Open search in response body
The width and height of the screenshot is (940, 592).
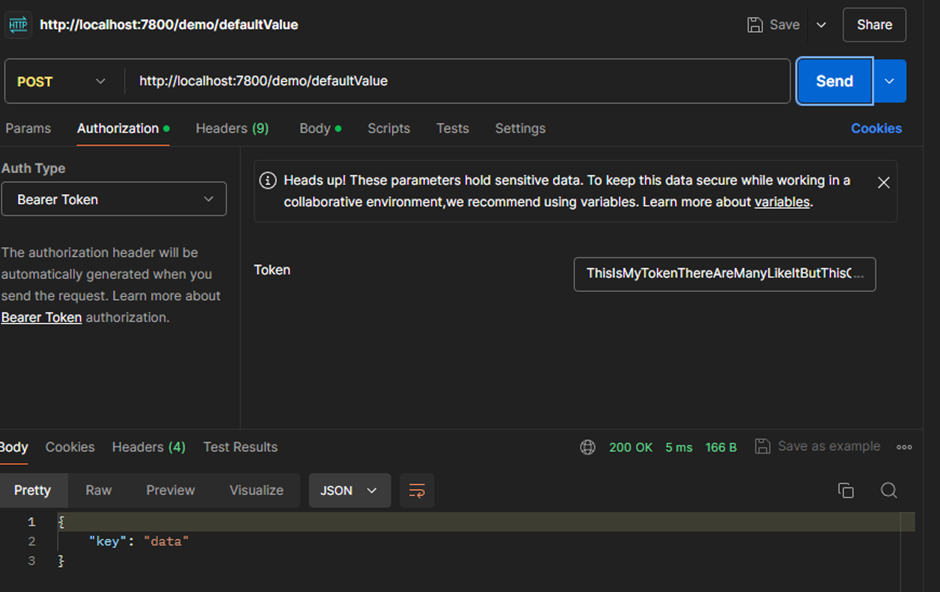(x=888, y=490)
